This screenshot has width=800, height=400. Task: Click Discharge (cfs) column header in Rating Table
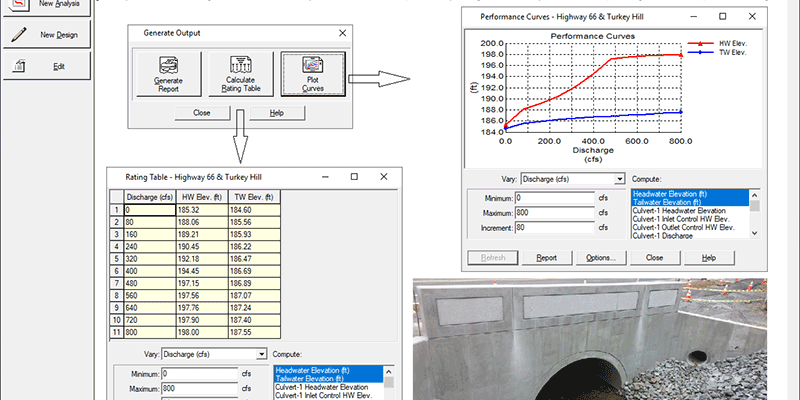click(150, 197)
